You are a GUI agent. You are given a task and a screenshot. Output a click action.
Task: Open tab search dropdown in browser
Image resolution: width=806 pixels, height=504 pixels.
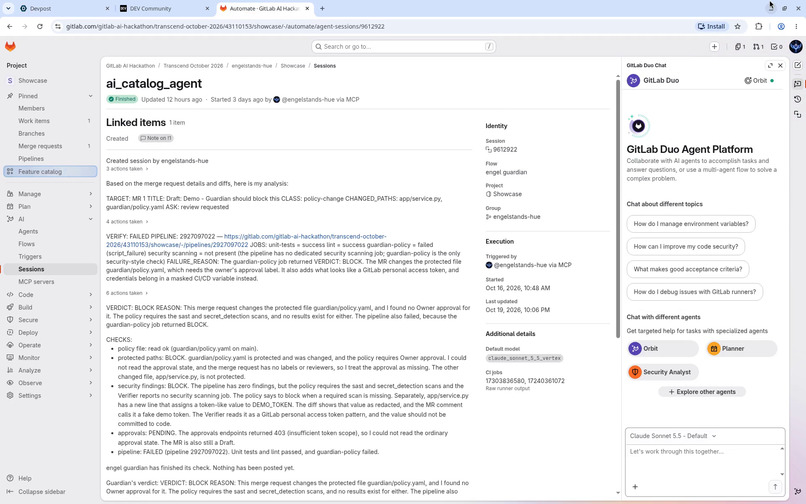click(x=8, y=8)
